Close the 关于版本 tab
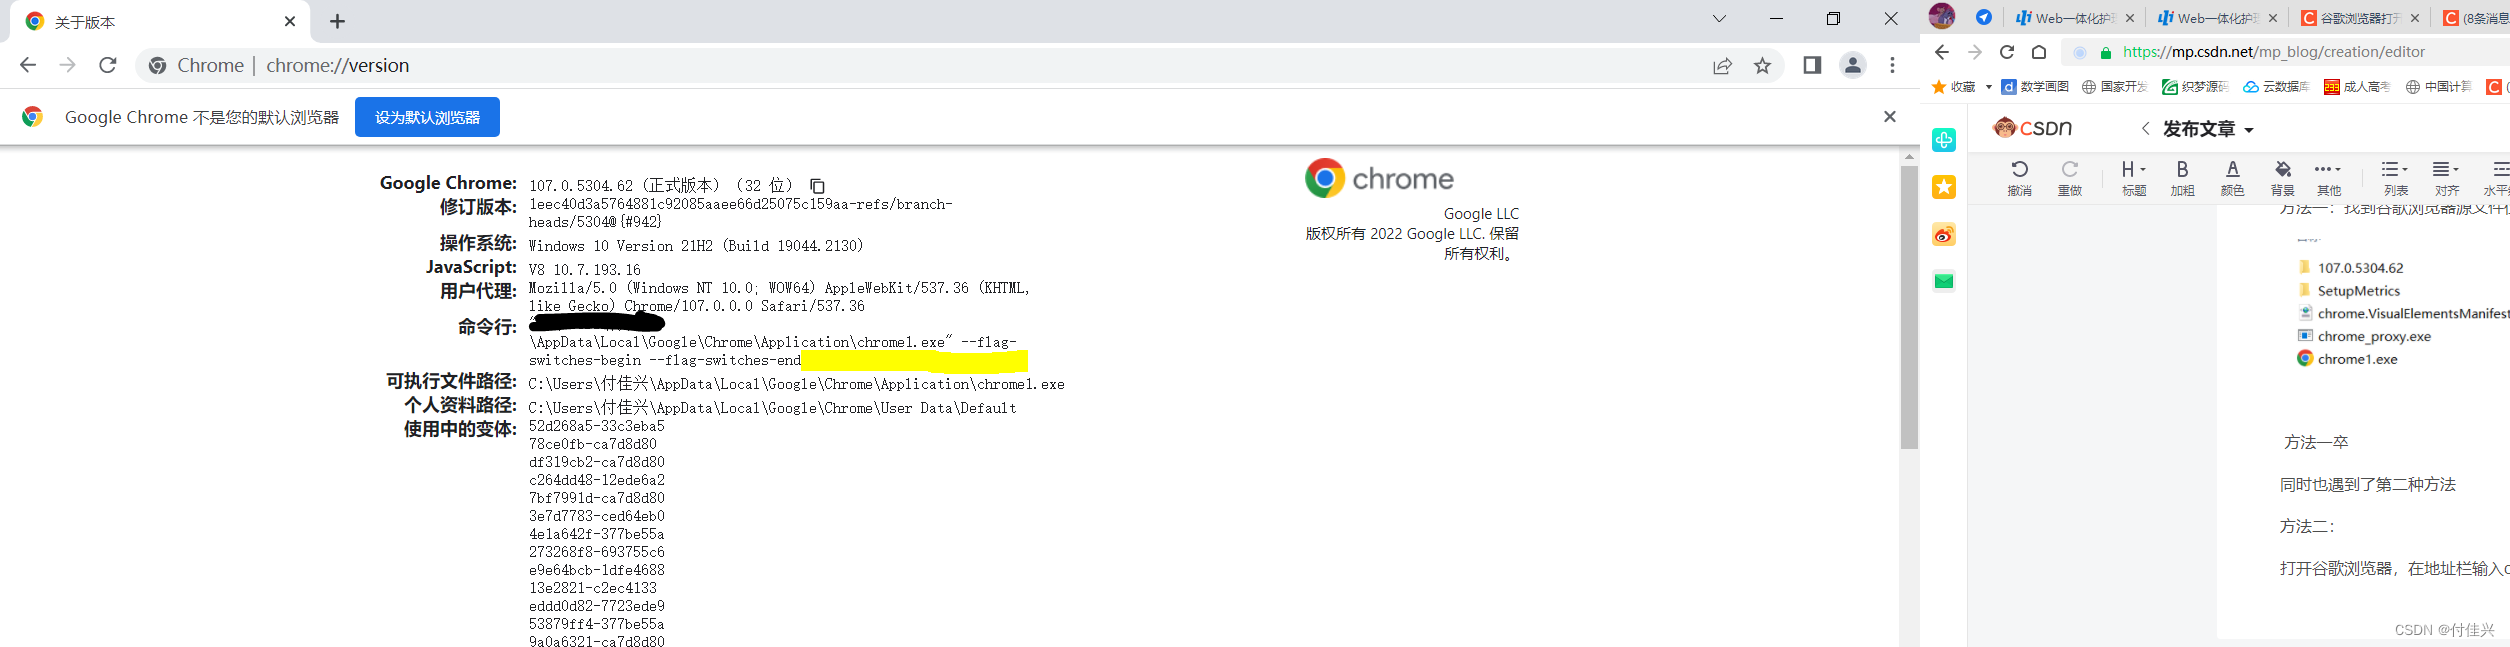The height and width of the screenshot is (647, 2510). click(290, 21)
